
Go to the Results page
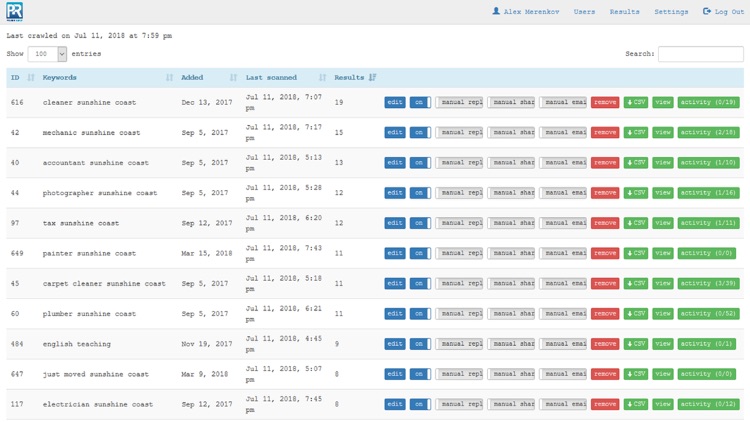coord(624,11)
